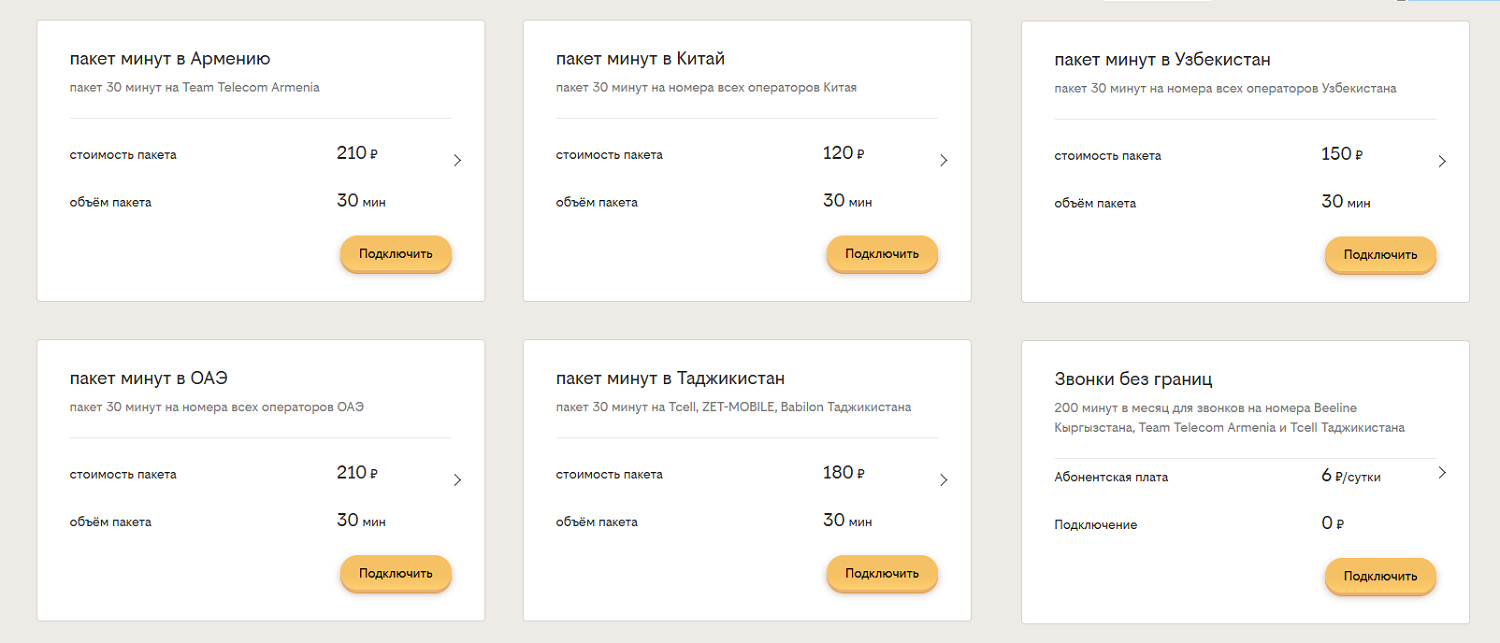Open chevron on Звонки без границ card
The width and height of the screenshot is (1500, 643).
coord(1442,473)
